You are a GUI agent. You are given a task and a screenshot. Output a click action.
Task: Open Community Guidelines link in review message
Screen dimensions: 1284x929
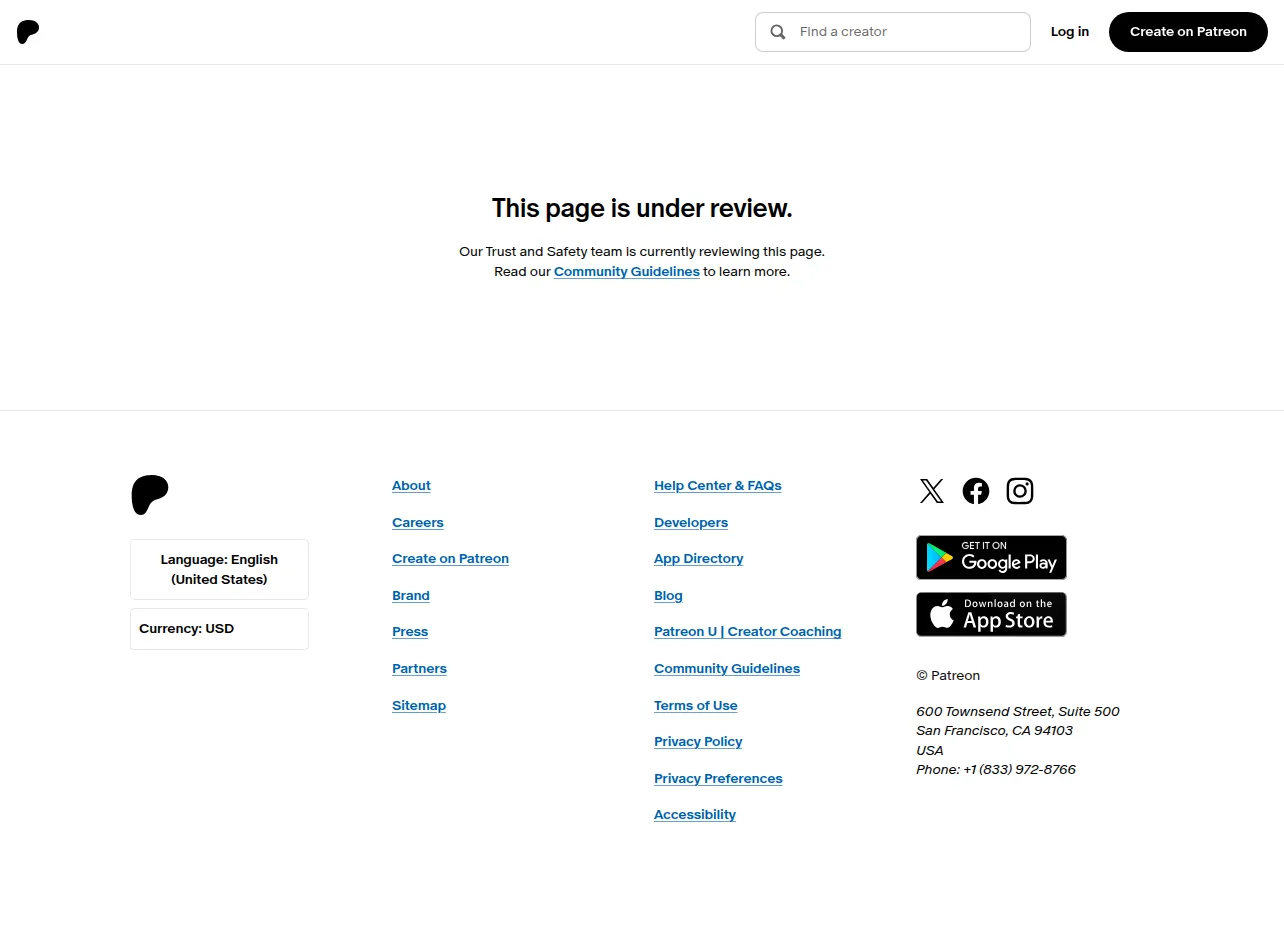coord(627,272)
